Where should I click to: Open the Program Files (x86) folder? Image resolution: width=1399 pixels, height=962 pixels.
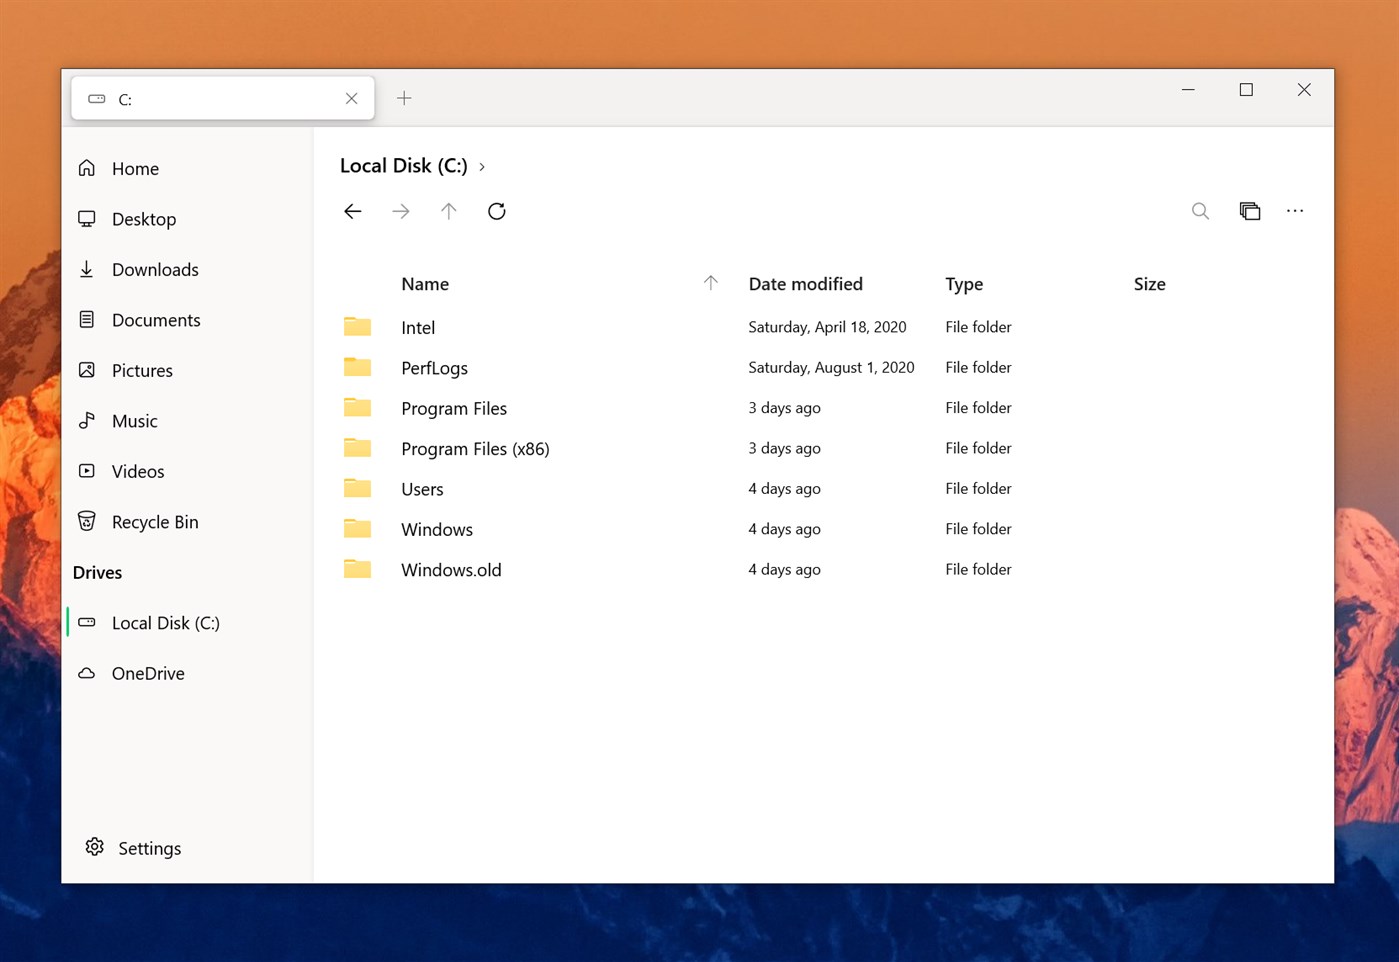pos(475,448)
